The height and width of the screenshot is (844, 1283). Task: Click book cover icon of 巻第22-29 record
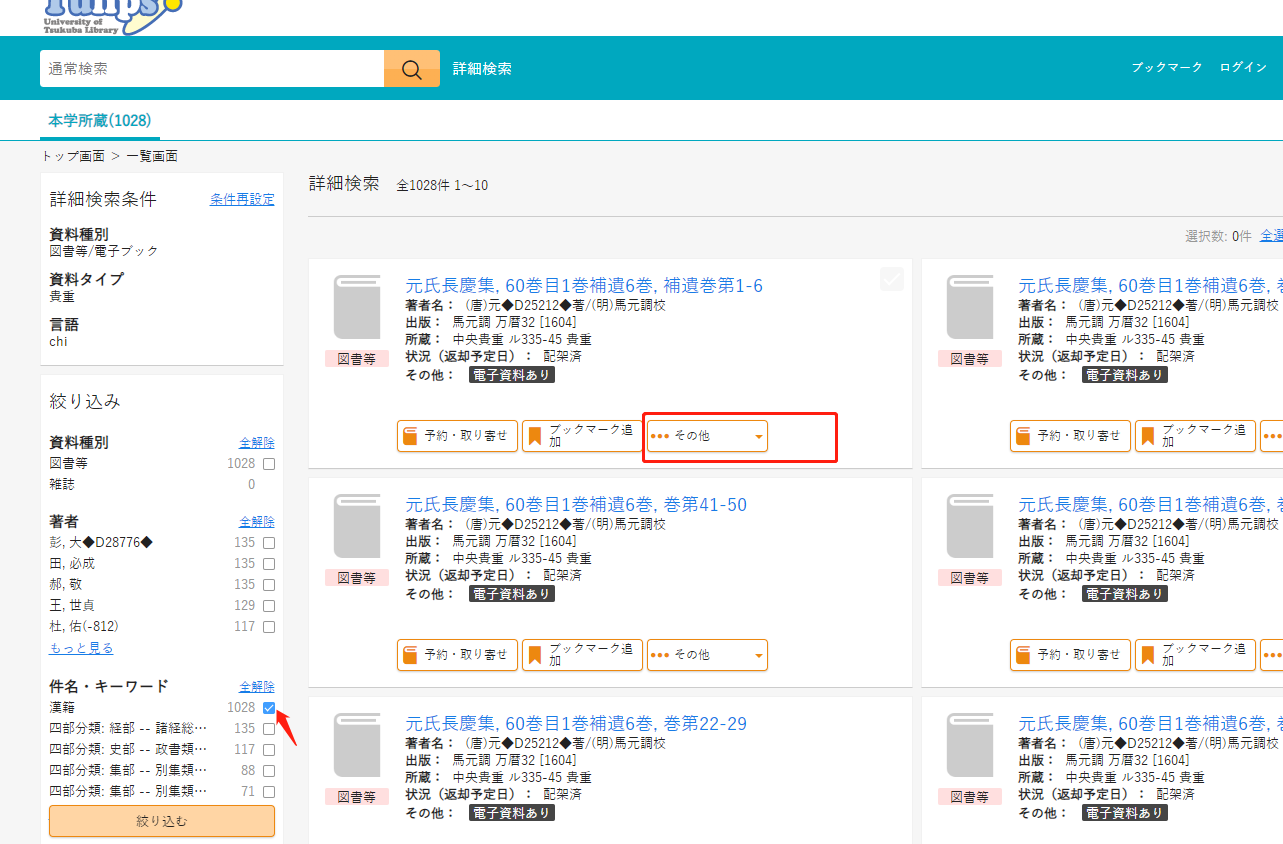pos(357,745)
